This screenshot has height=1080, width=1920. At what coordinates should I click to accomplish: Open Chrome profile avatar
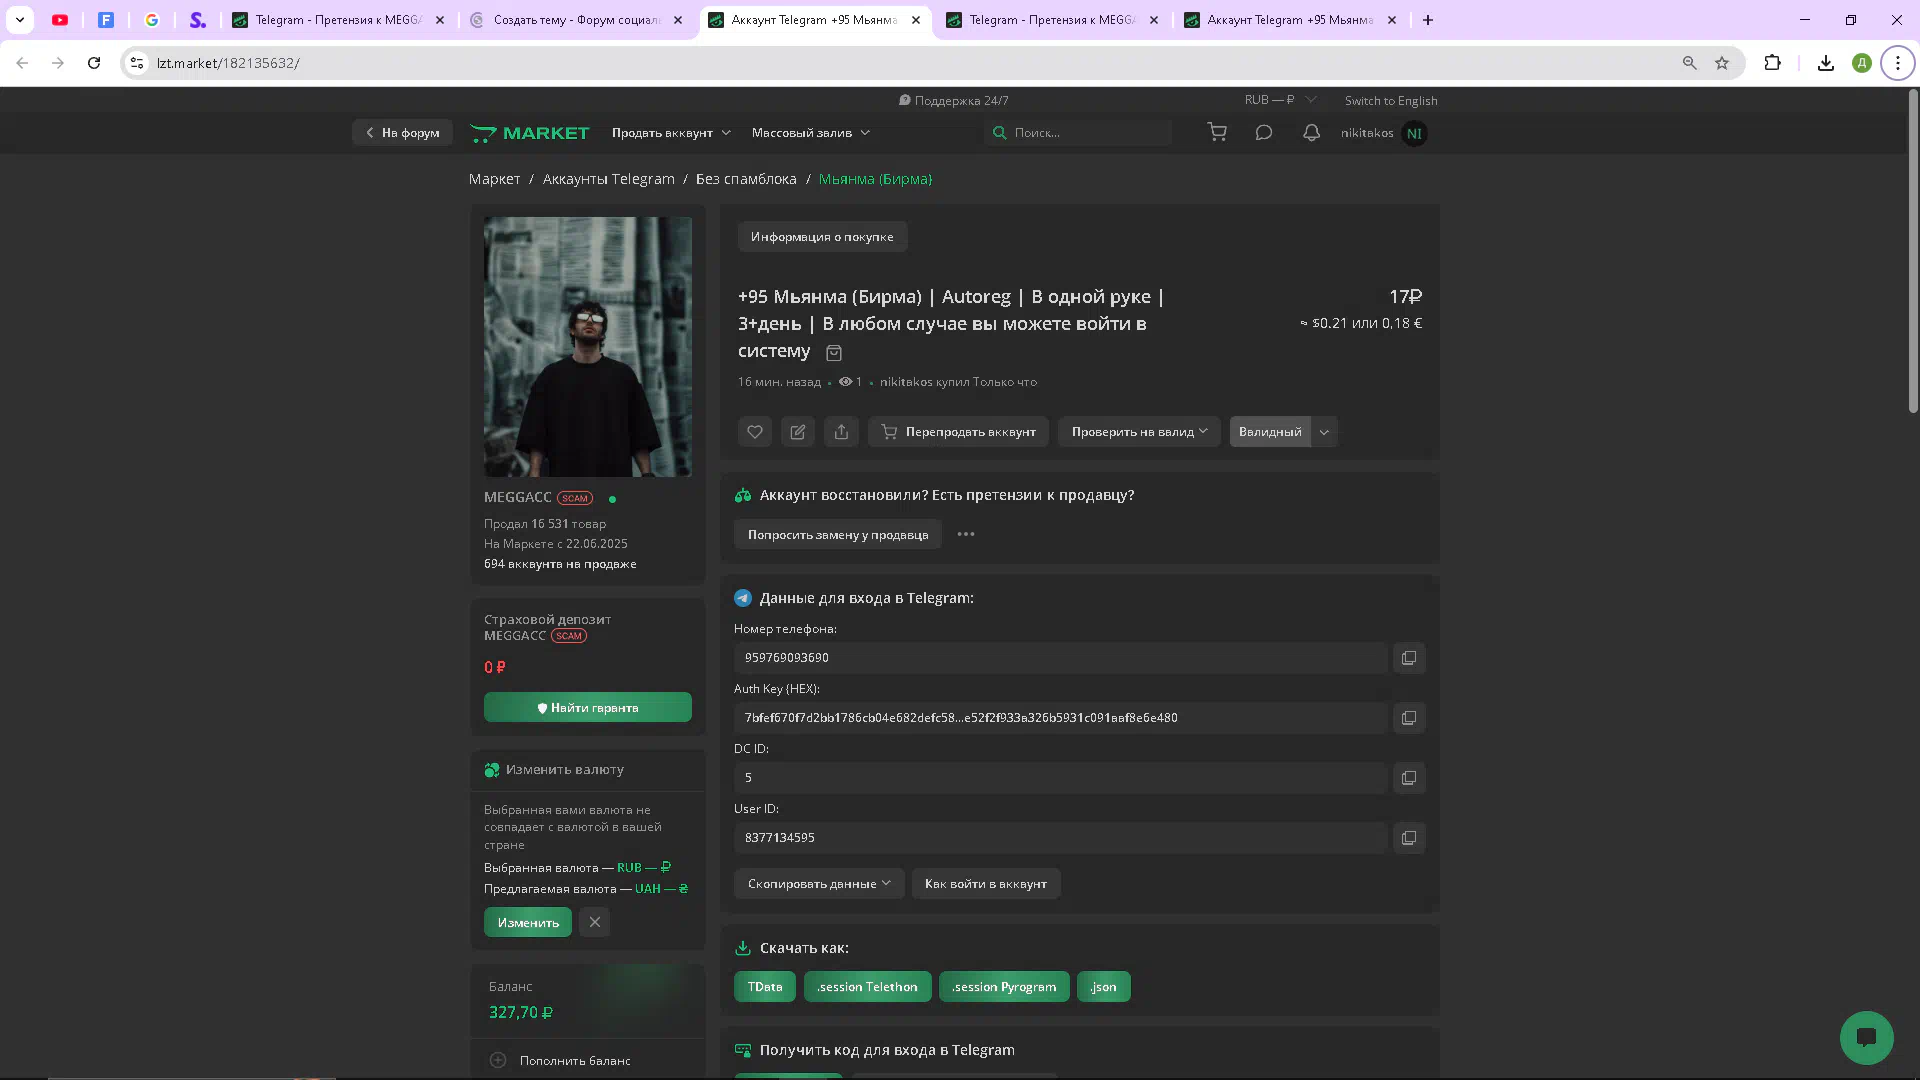point(1862,63)
